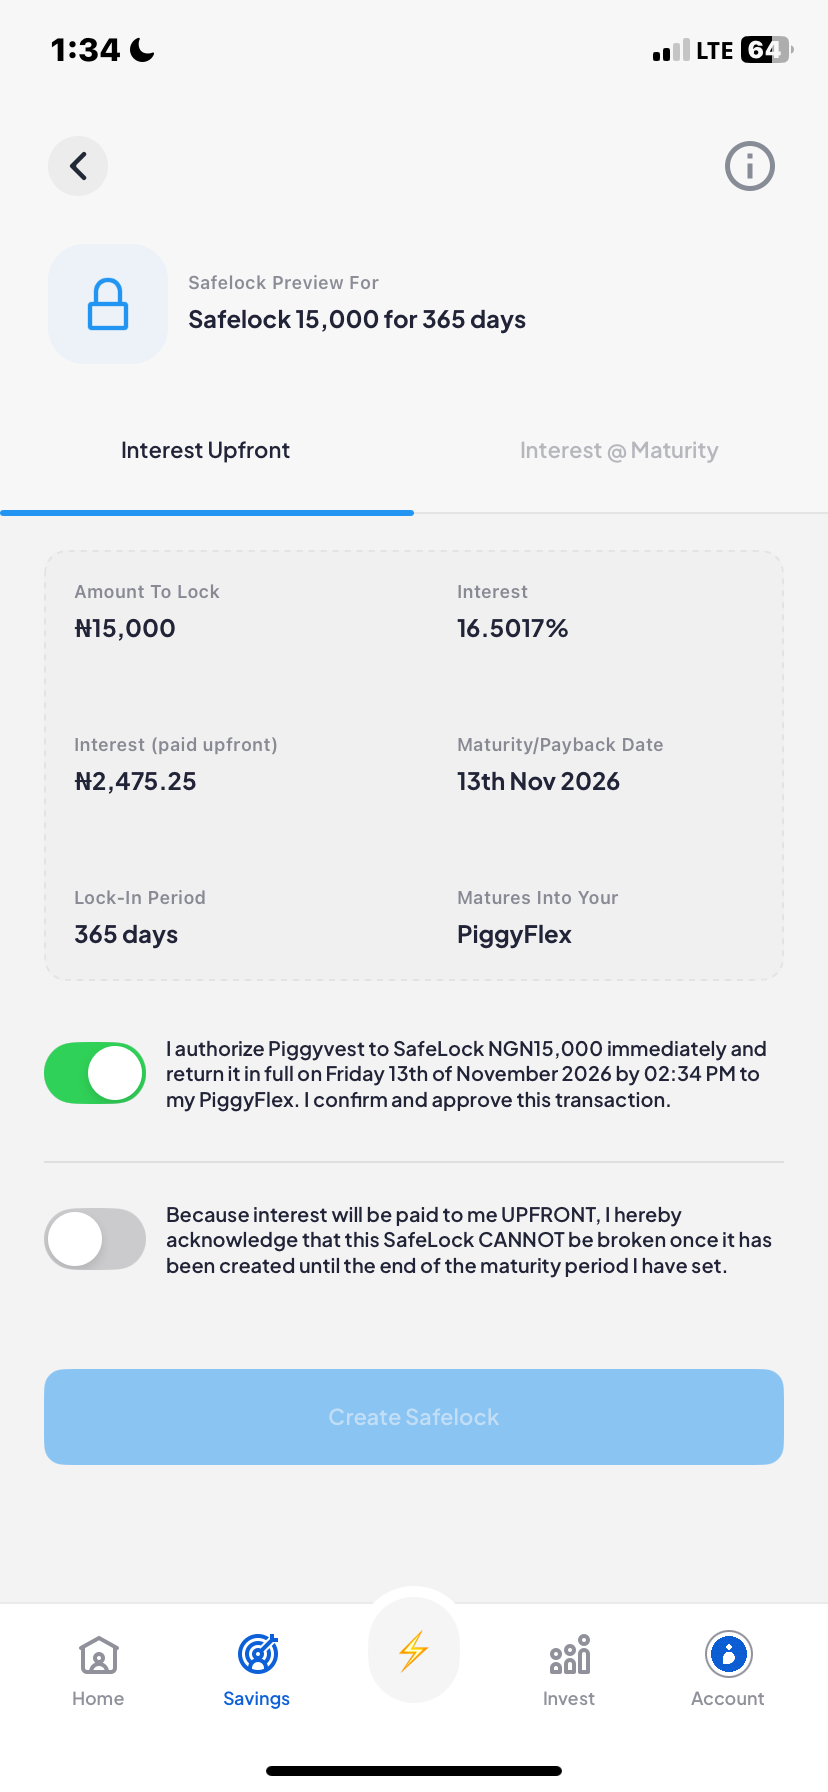
Task: Switch to the Interest @ Maturity tab
Action: [619, 450]
